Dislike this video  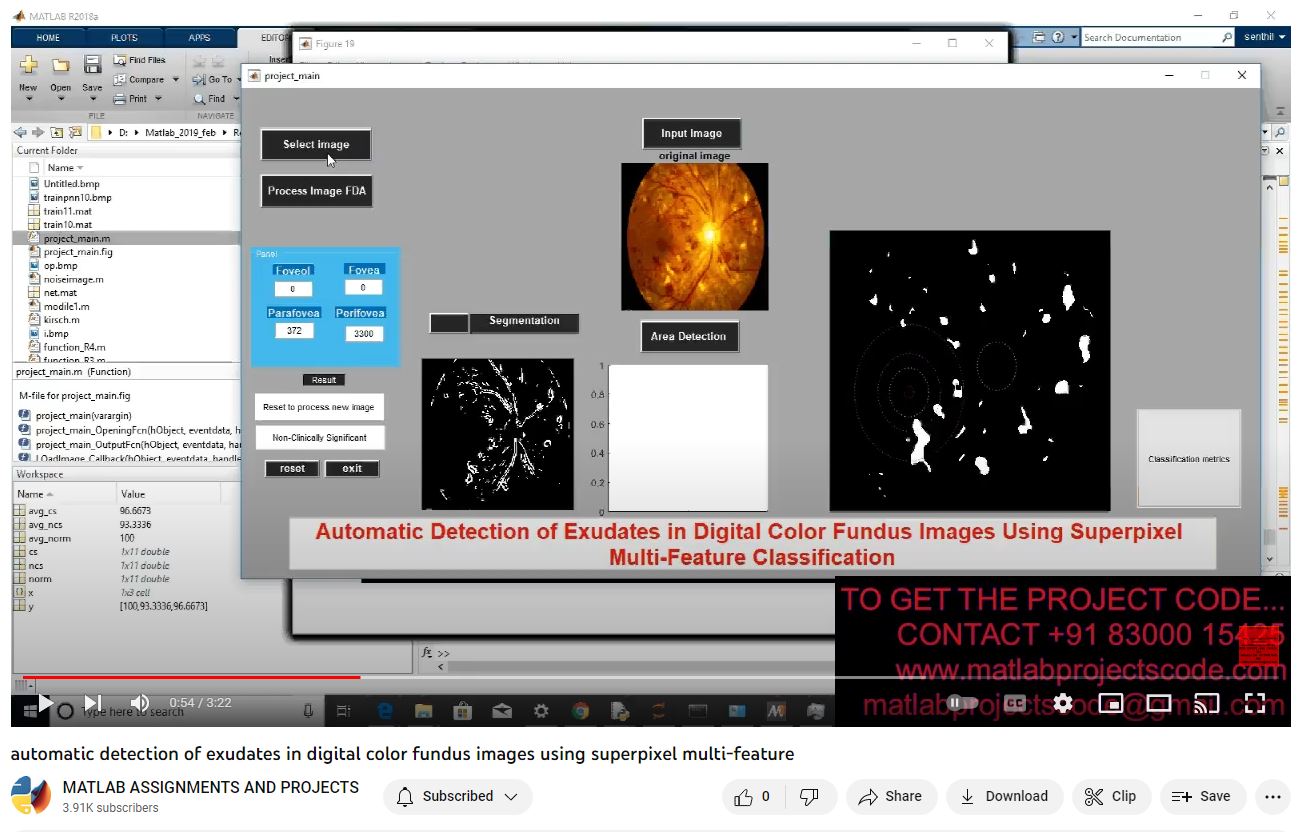pyautogui.click(x=810, y=796)
